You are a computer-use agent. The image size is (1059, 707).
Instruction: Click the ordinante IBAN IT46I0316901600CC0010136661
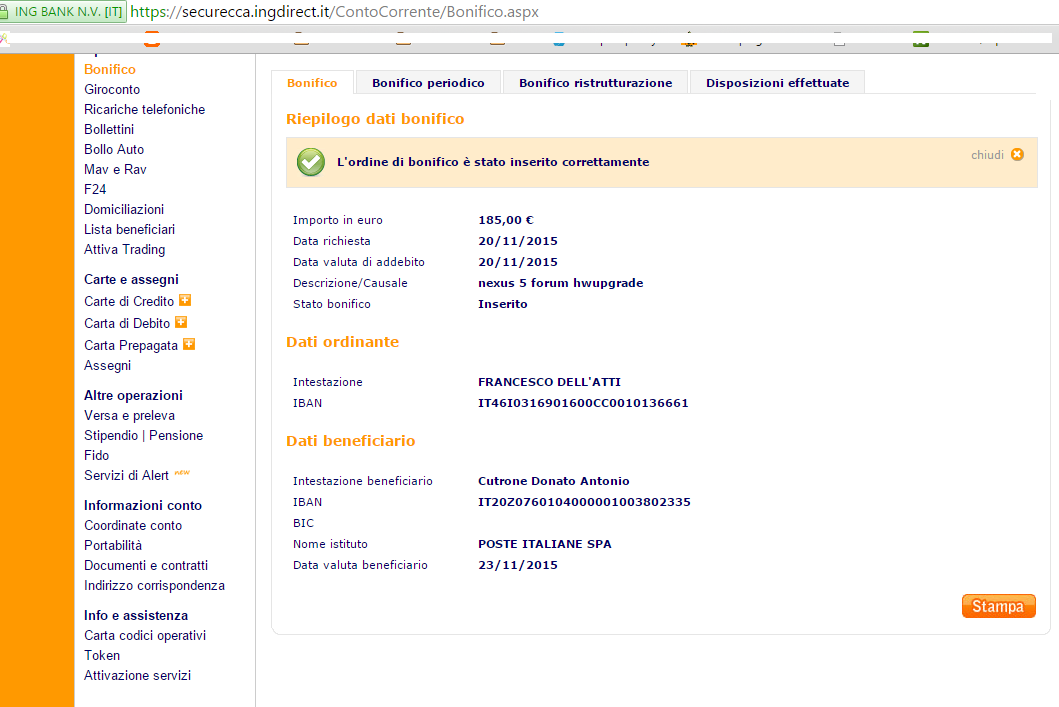click(x=584, y=403)
